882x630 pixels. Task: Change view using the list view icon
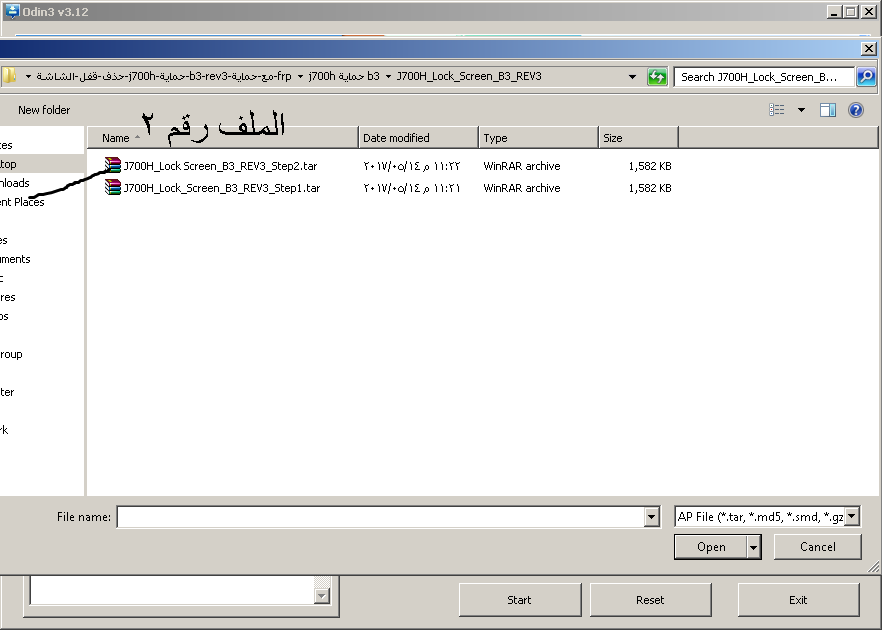tap(777, 110)
